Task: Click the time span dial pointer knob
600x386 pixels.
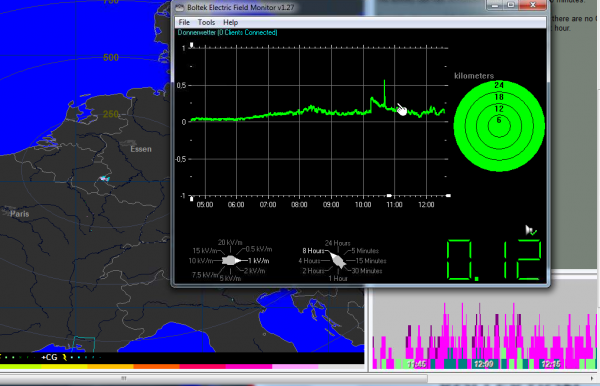Action: pos(337,259)
